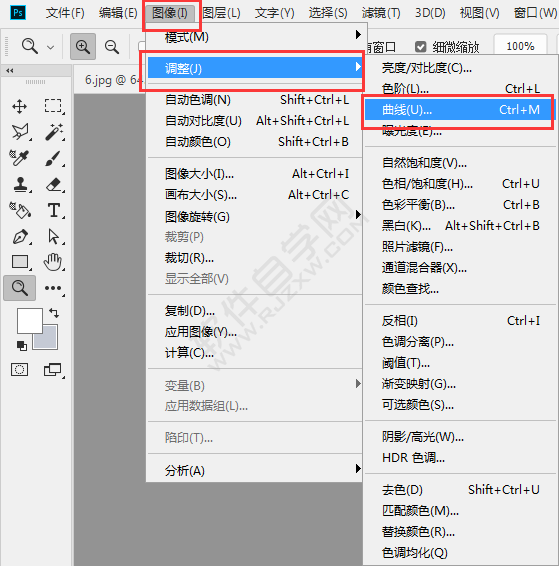Choose 可选颜色(S) menu item
The image size is (559, 566).
pos(460,405)
